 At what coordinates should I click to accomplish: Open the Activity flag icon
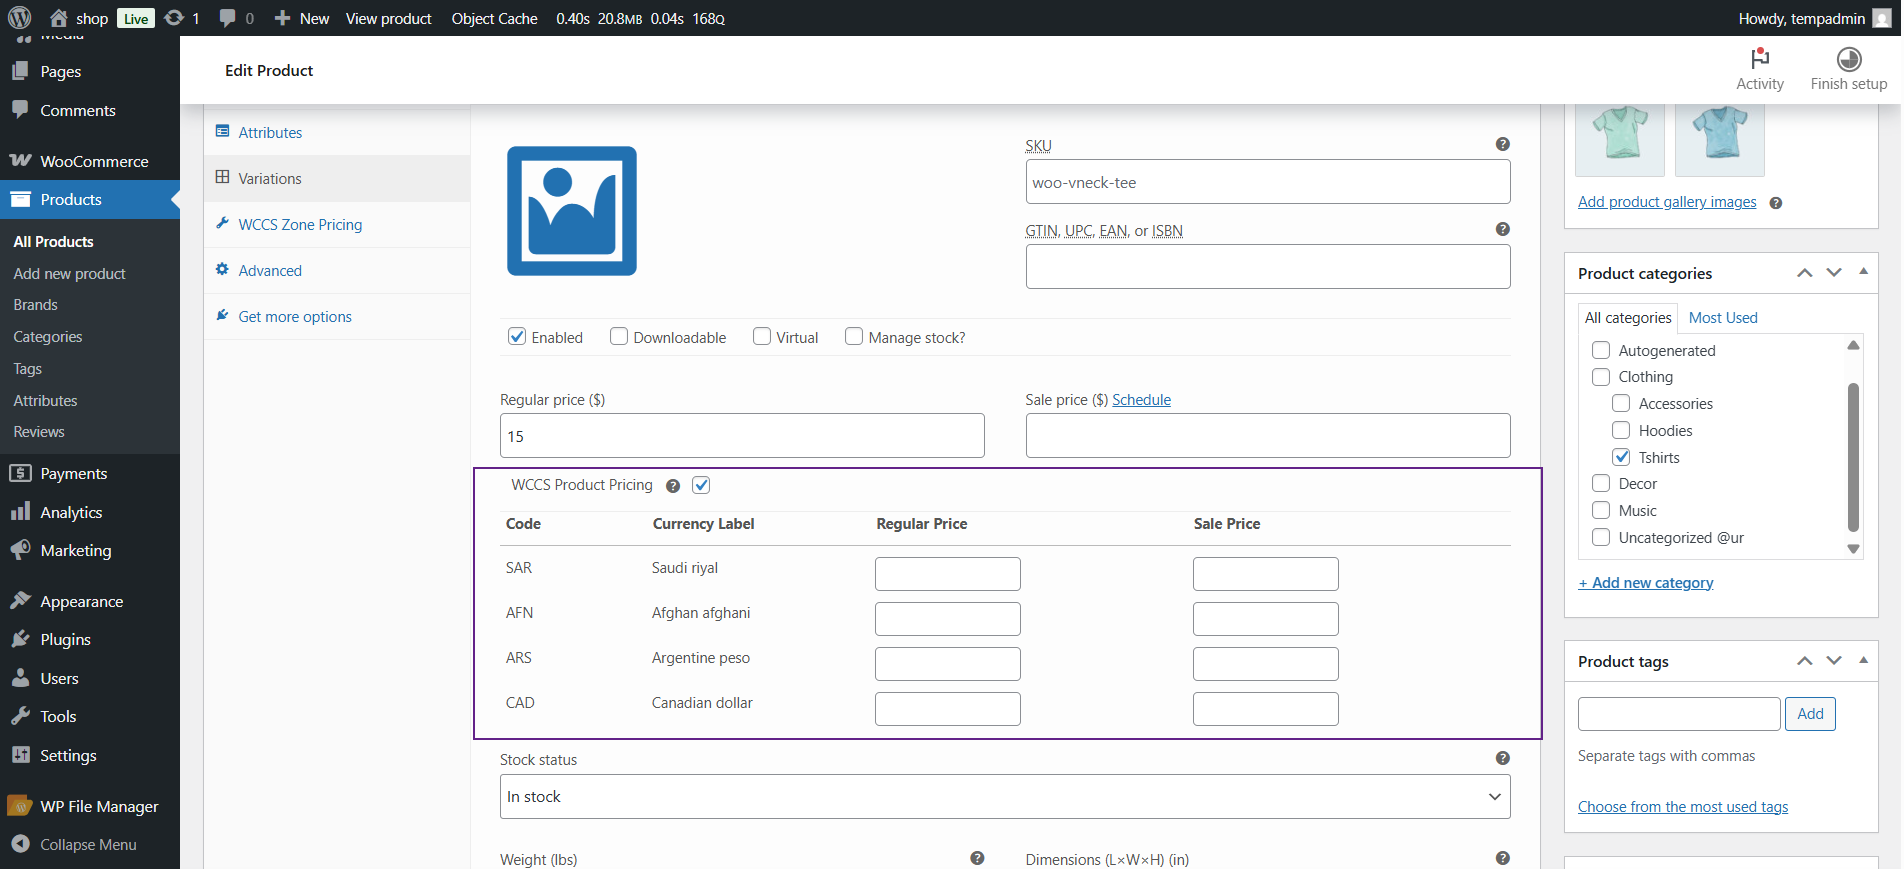[1759, 59]
